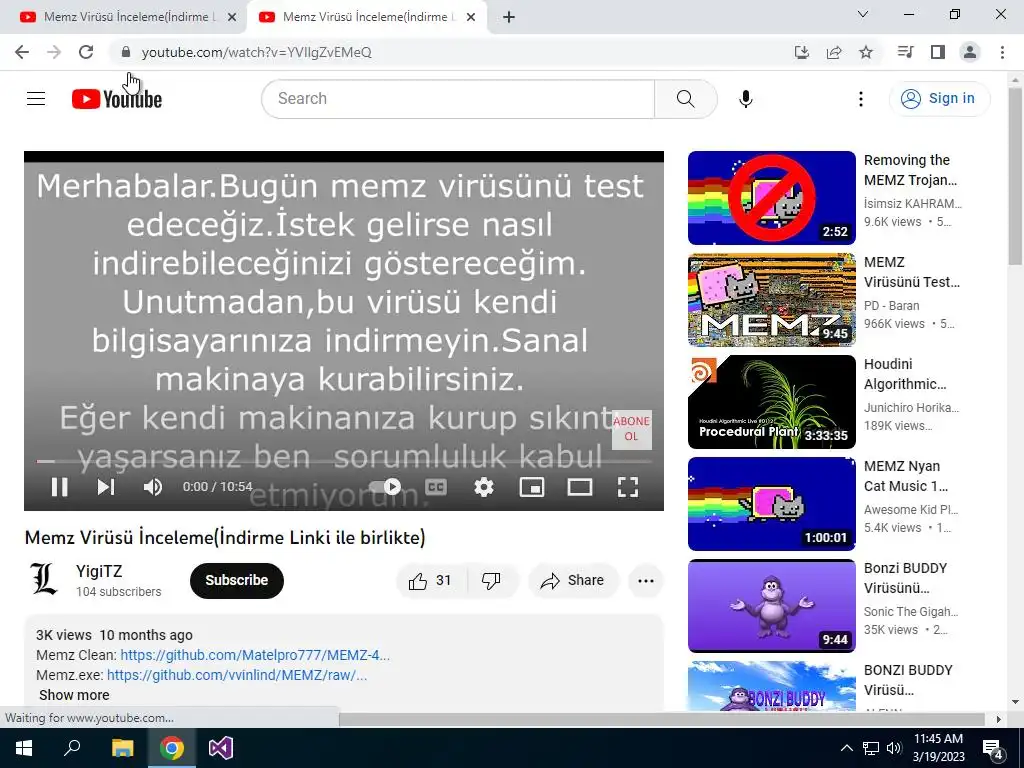
Task: Pause the video playback
Action: (59, 487)
